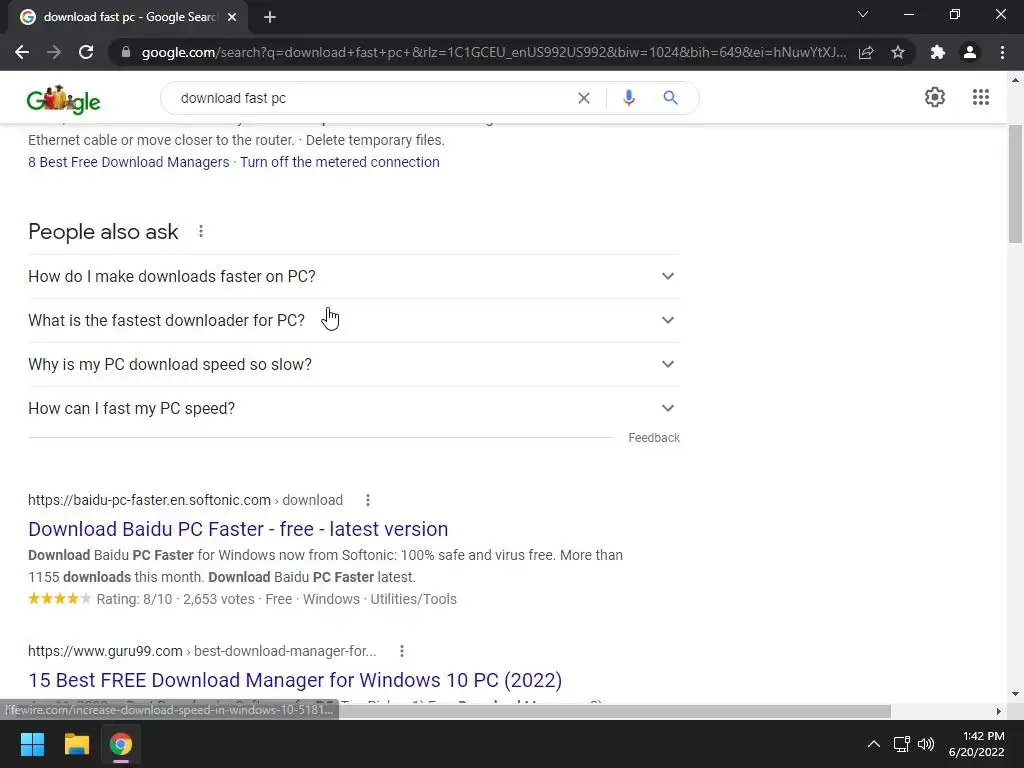Open network status in system tray
The width and height of the screenshot is (1024, 768).
(902, 744)
